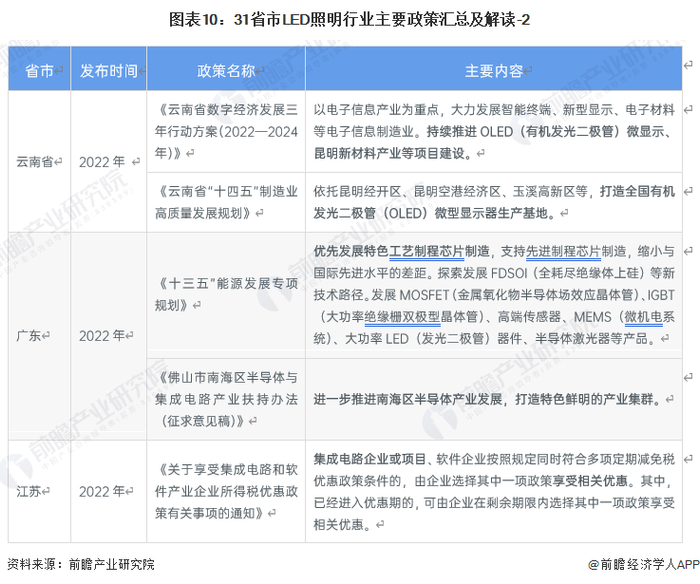Click policy name '云南省"十四五"制造业高质量发展规划'

coord(226,202)
